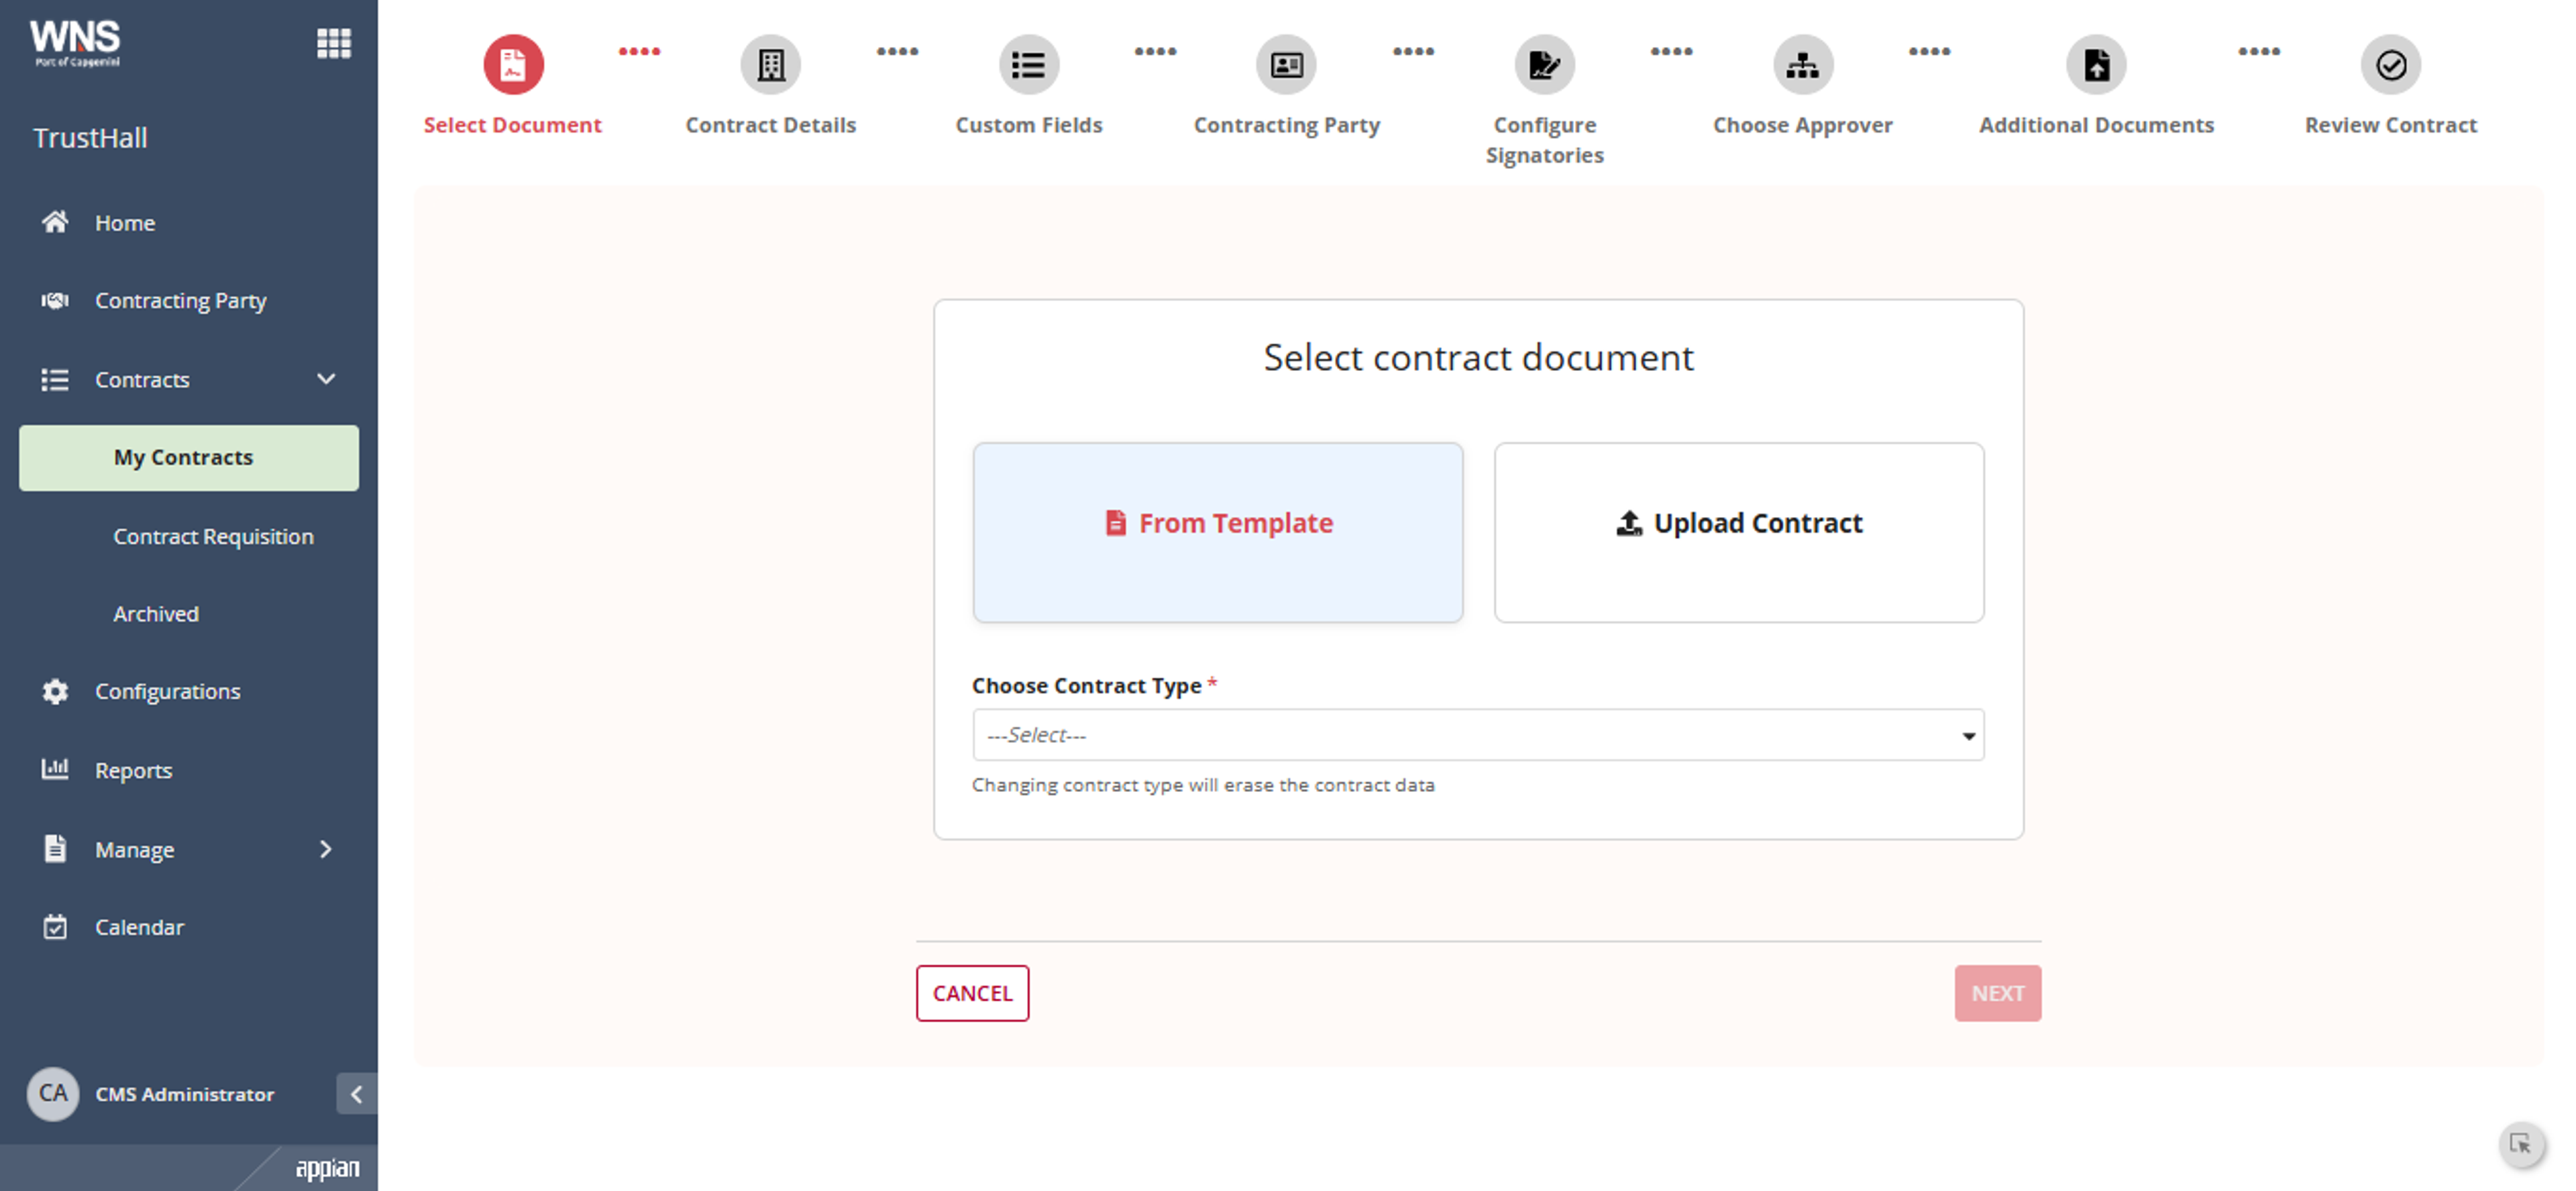
Task: Click the TrustHall site title
Action: pyautogui.click(x=90, y=137)
